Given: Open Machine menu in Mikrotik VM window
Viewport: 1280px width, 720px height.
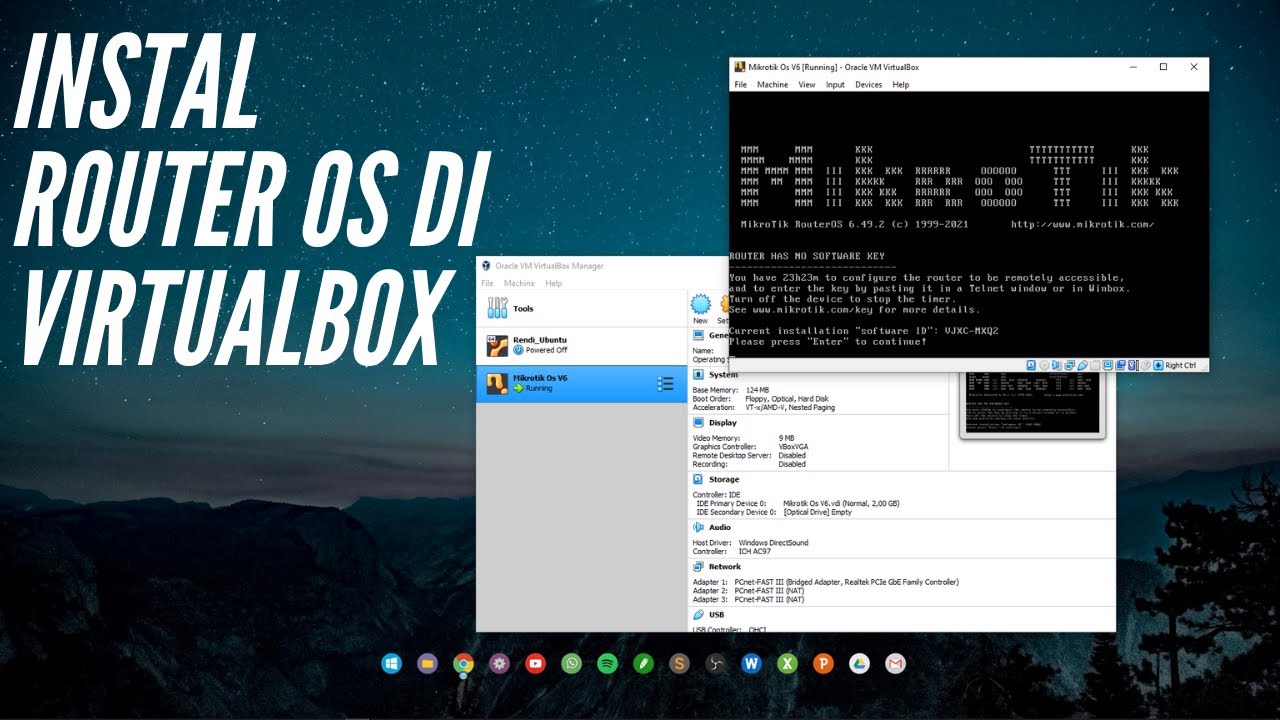Looking at the screenshot, I should tap(772, 85).
